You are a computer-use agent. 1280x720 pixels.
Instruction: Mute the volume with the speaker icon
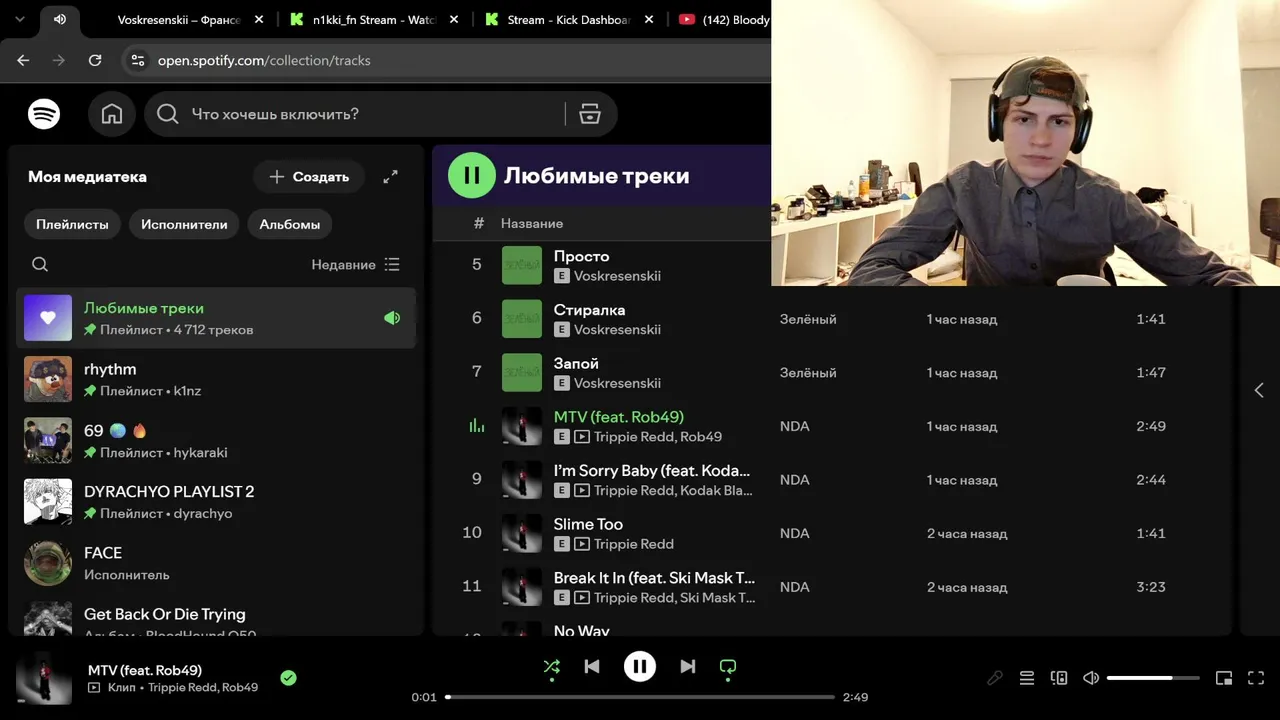[1091, 678]
